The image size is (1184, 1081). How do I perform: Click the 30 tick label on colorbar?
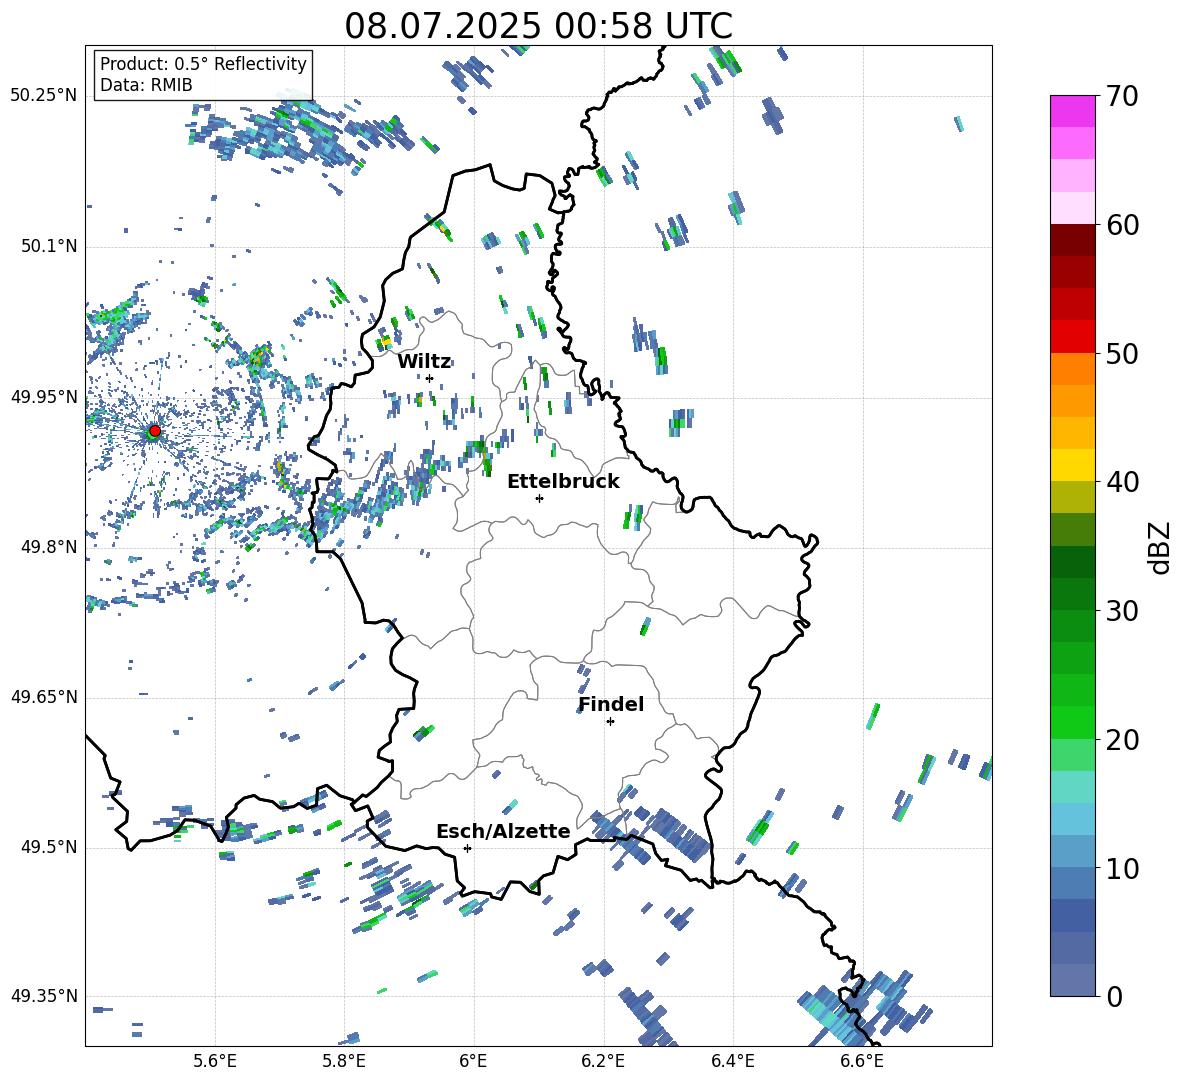[1122, 611]
